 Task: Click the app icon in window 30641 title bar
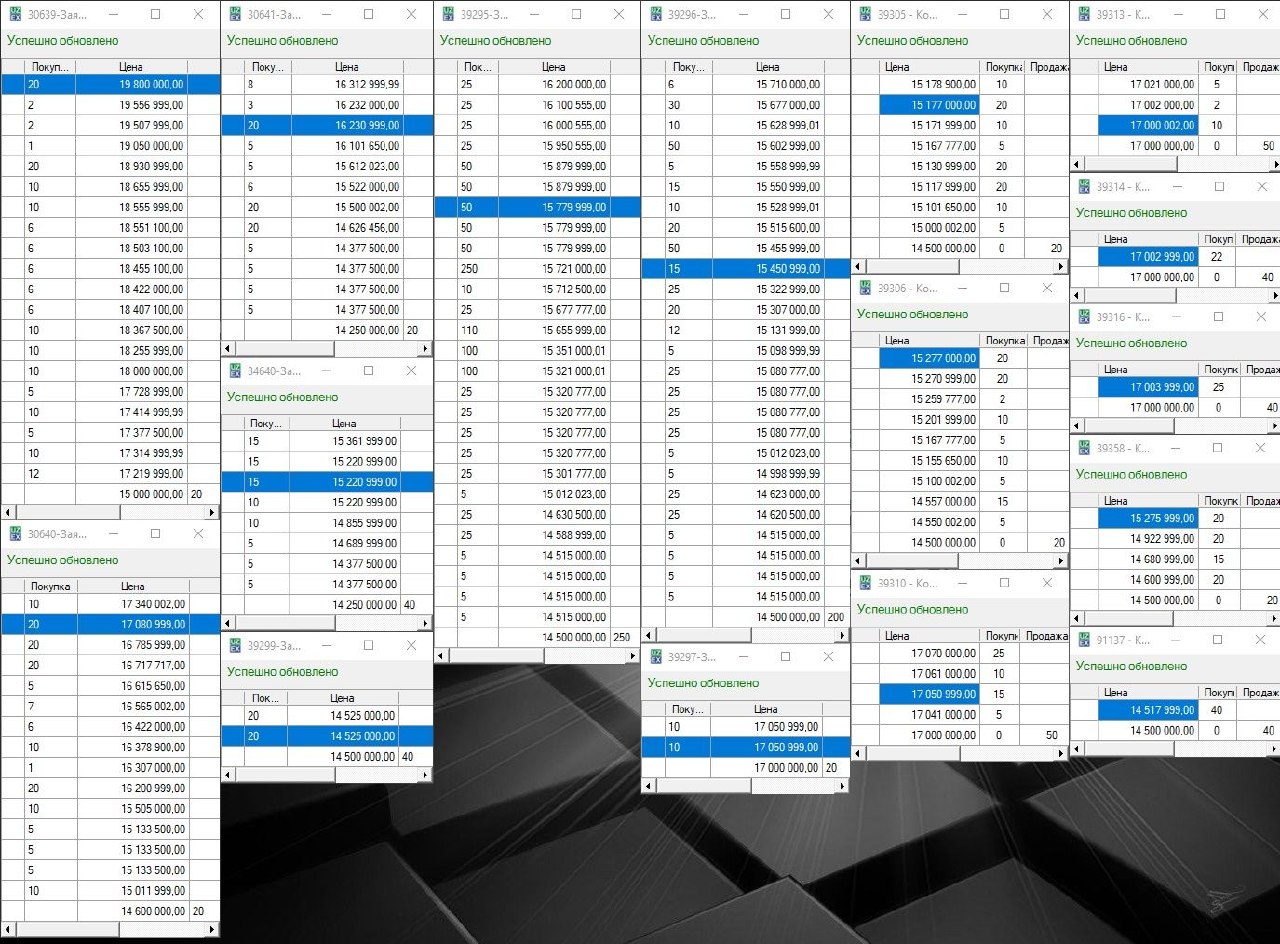[235, 15]
